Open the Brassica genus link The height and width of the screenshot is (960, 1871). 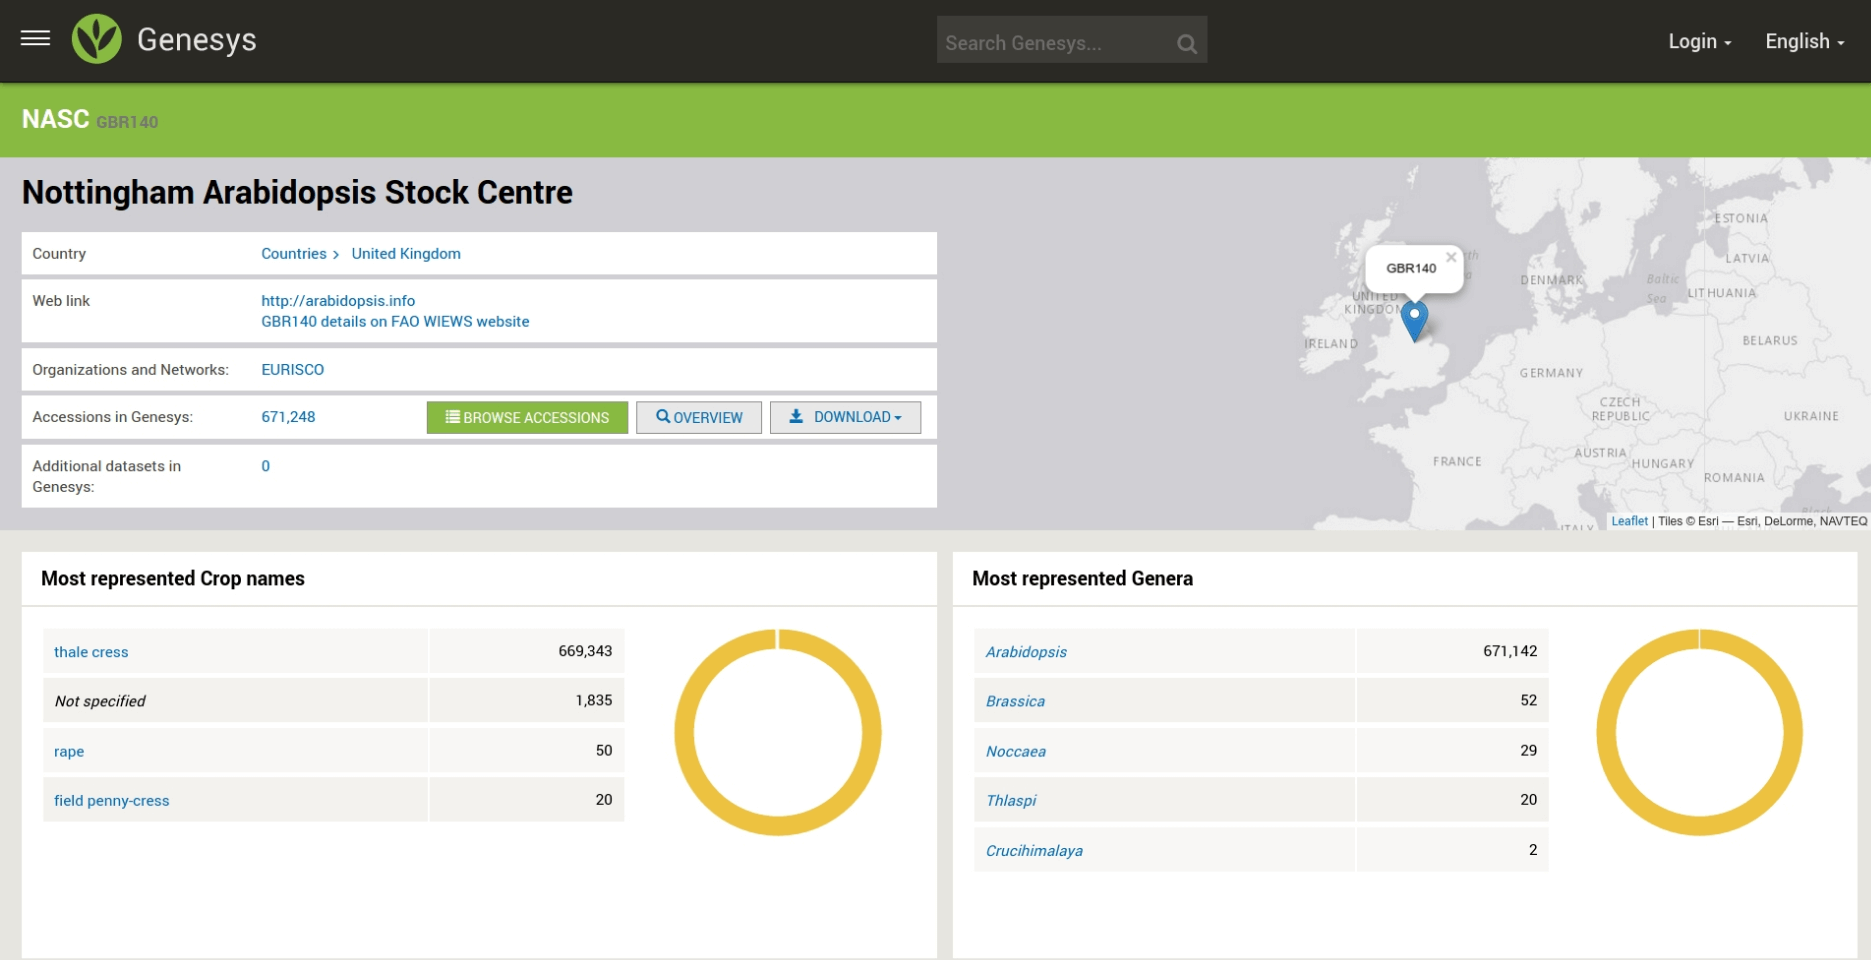1015,701
